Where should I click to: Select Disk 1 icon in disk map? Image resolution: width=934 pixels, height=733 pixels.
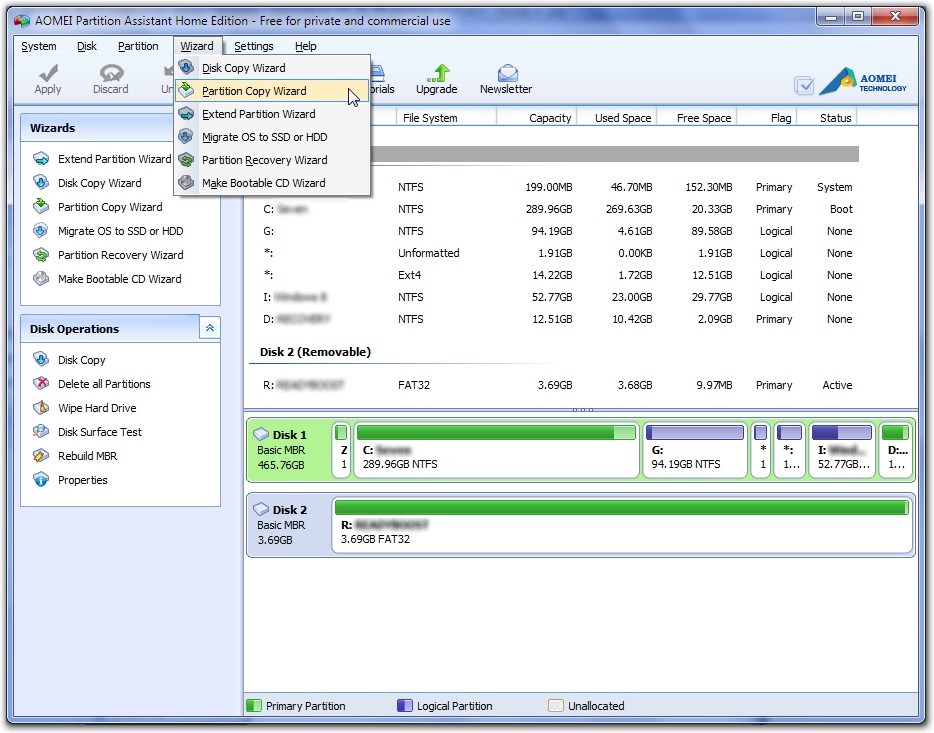click(261, 434)
